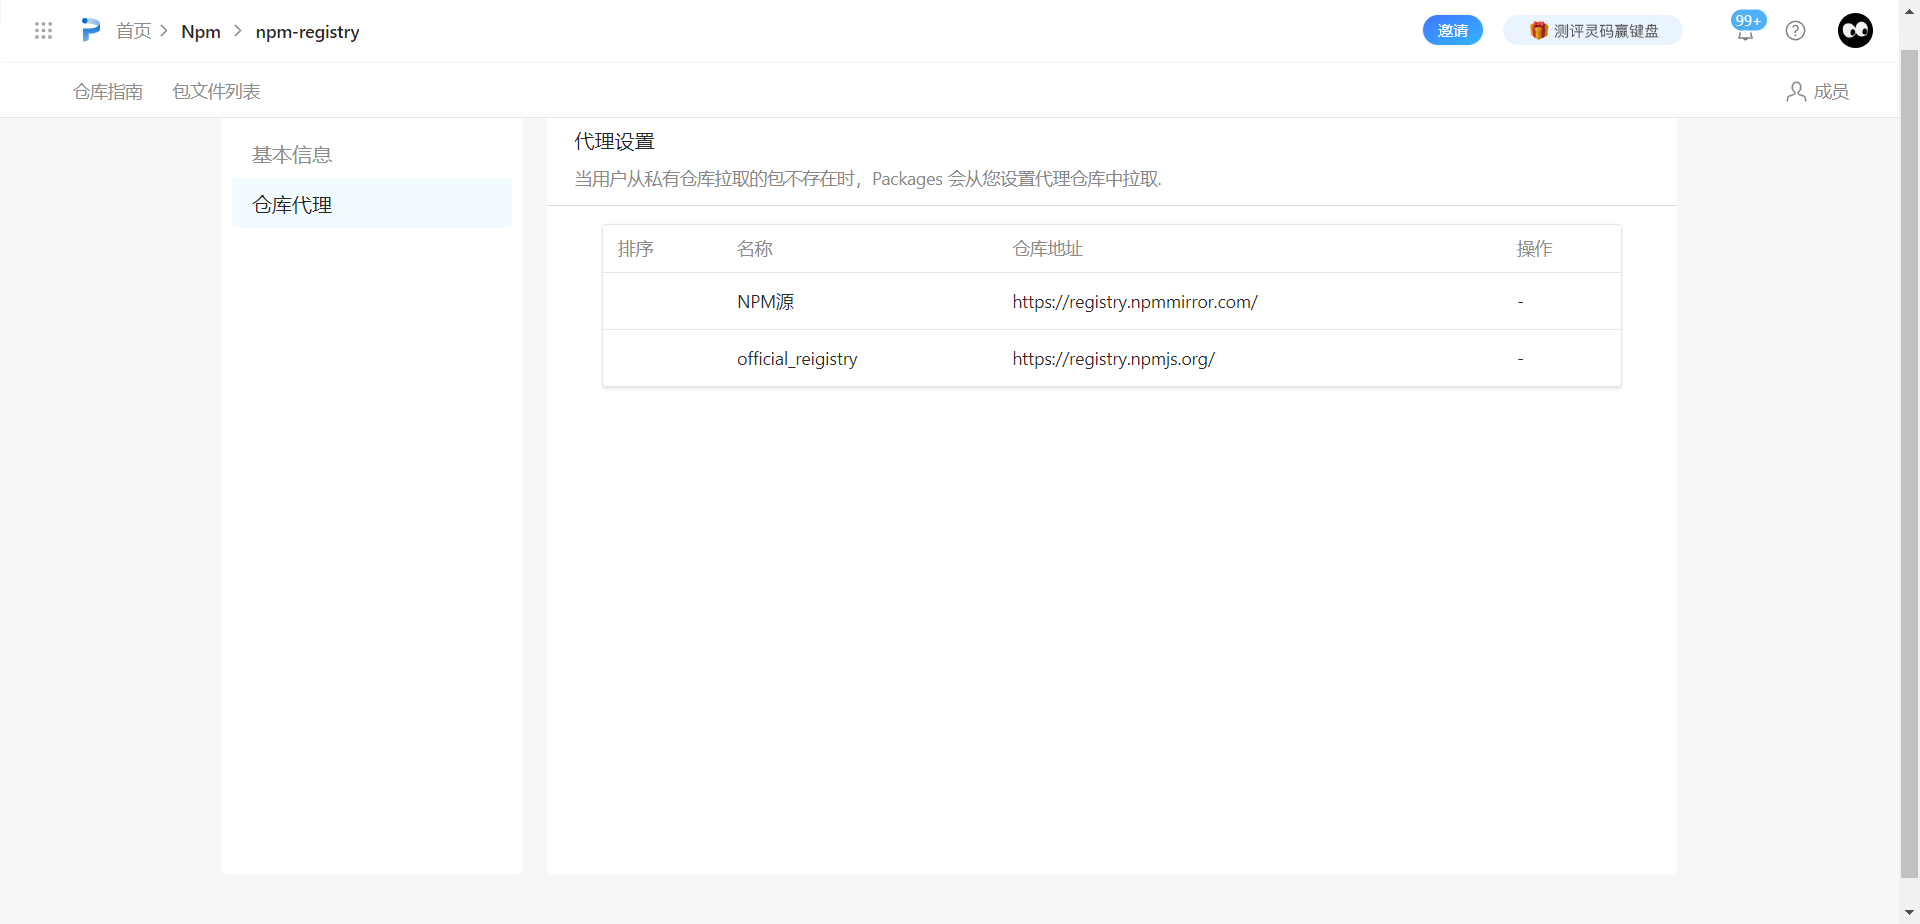Click the page vertical scrollbar

point(1910,464)
